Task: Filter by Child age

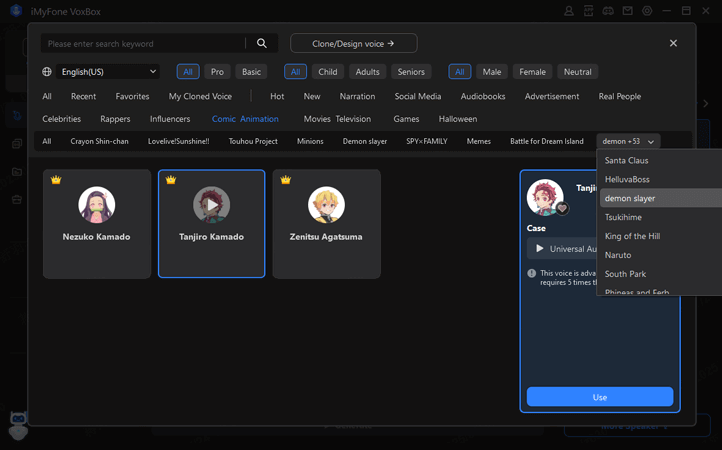Action: 327,72
